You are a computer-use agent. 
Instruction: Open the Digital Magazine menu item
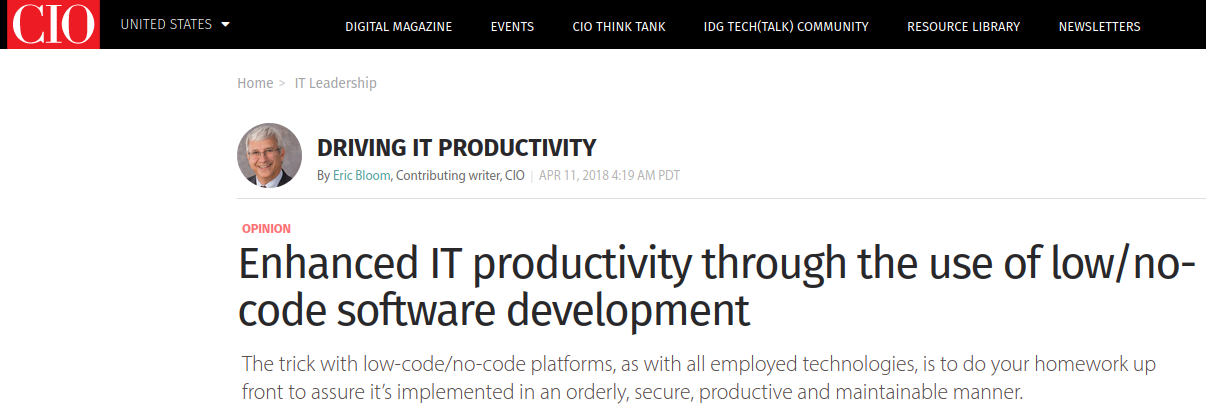tap(398, 27)
